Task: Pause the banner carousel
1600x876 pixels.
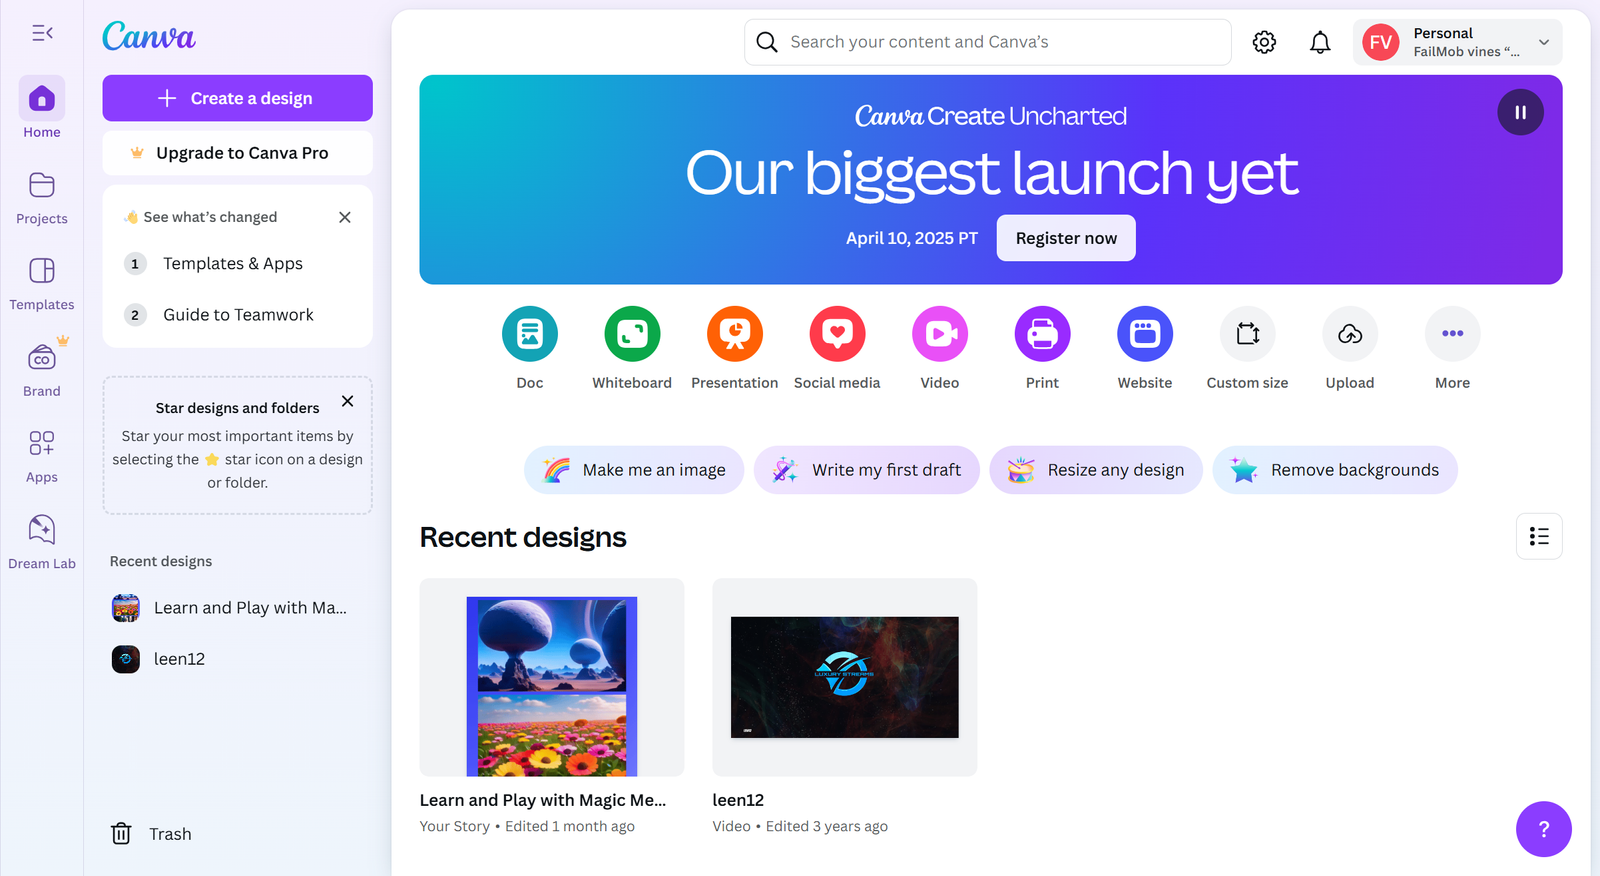Action: (1520, 112)
